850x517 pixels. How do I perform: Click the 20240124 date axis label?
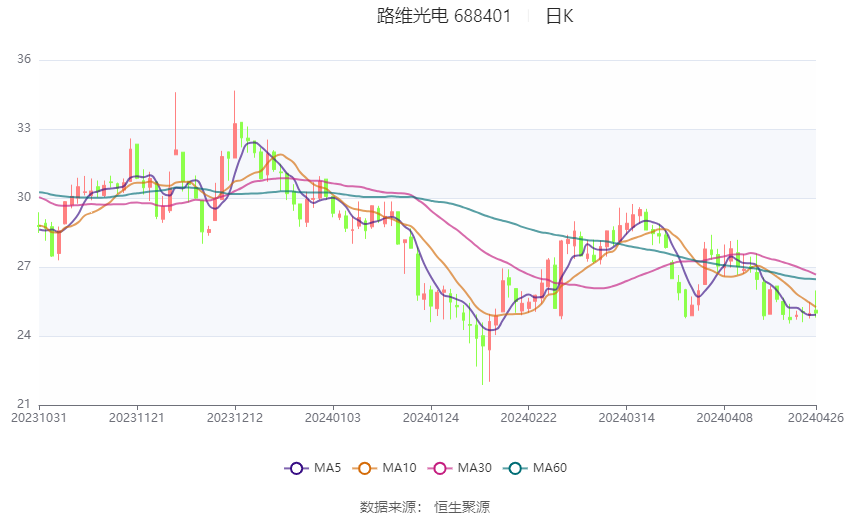click(x=431, y=418)
